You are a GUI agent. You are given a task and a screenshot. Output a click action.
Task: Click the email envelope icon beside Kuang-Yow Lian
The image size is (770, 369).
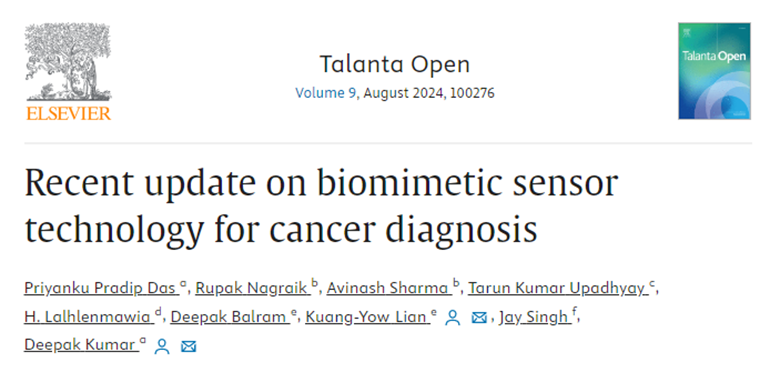[479, 318]
